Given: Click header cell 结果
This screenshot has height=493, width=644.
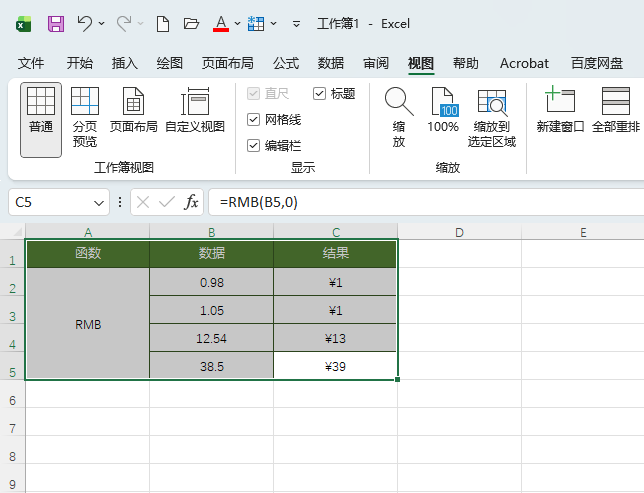Looking at the screenshot, I should tap(336, 253).
